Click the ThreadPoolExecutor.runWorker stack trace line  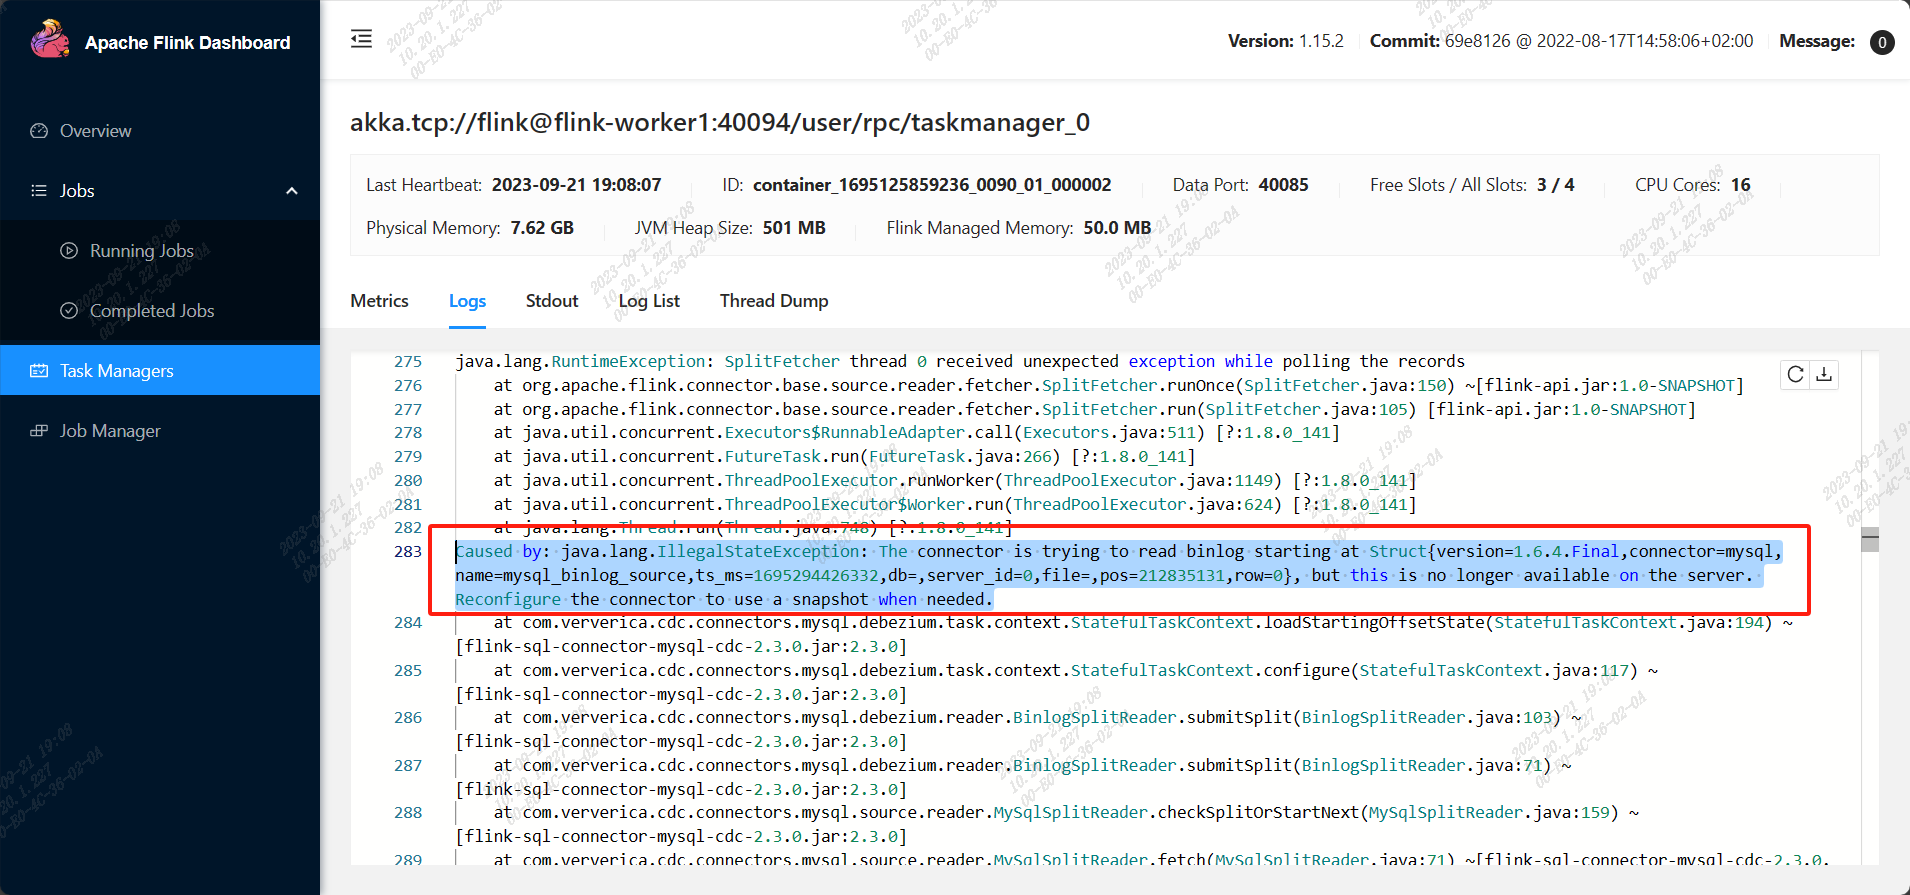coord(955,481)
